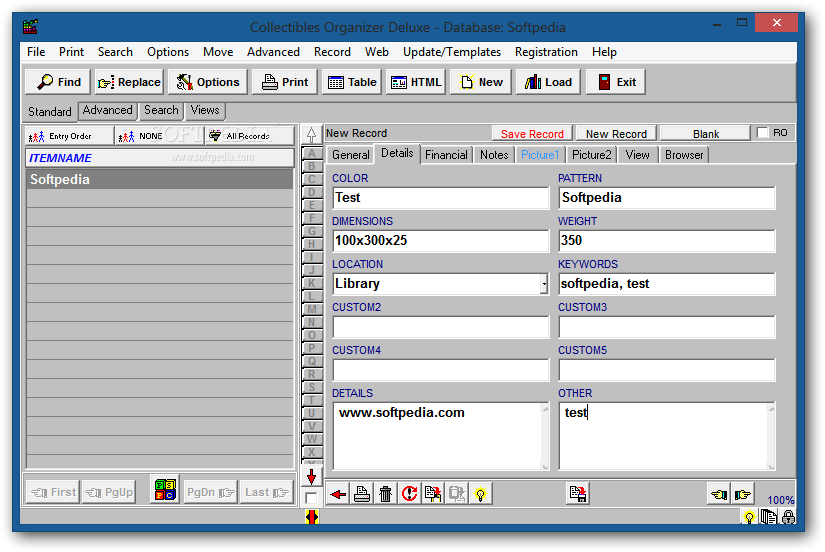Toggle the RO read-only checkbox
825x552 pixels.
pyautogui.click(x=762, y=133)
